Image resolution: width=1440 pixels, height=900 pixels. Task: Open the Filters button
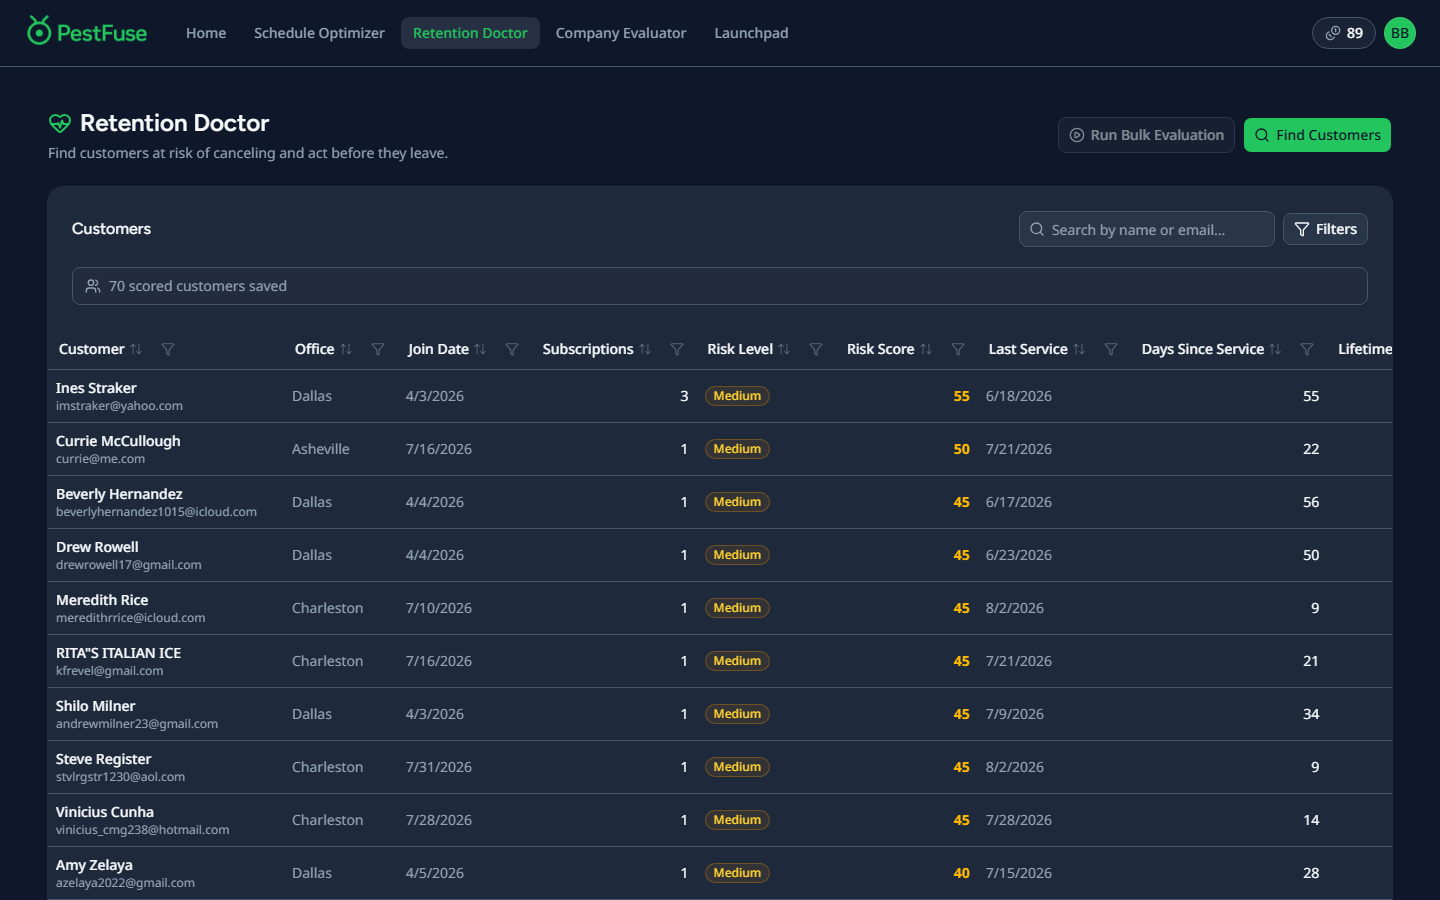click(x=1325, y=229)
